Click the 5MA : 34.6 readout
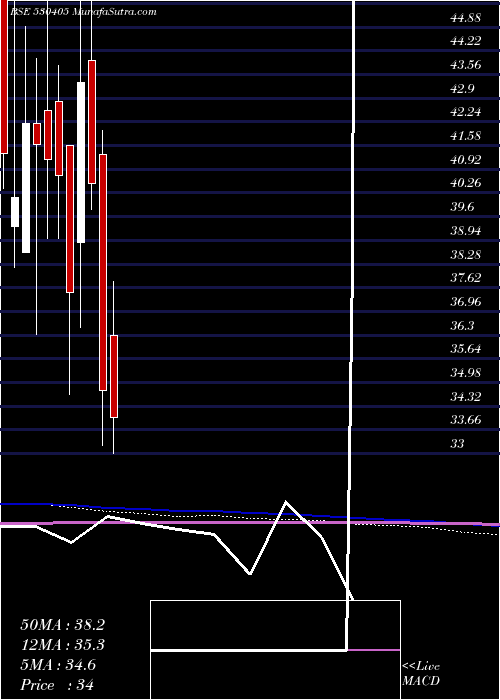Image resolution: width=500 pixels, height=700 pixels. (x=58, y=665)
